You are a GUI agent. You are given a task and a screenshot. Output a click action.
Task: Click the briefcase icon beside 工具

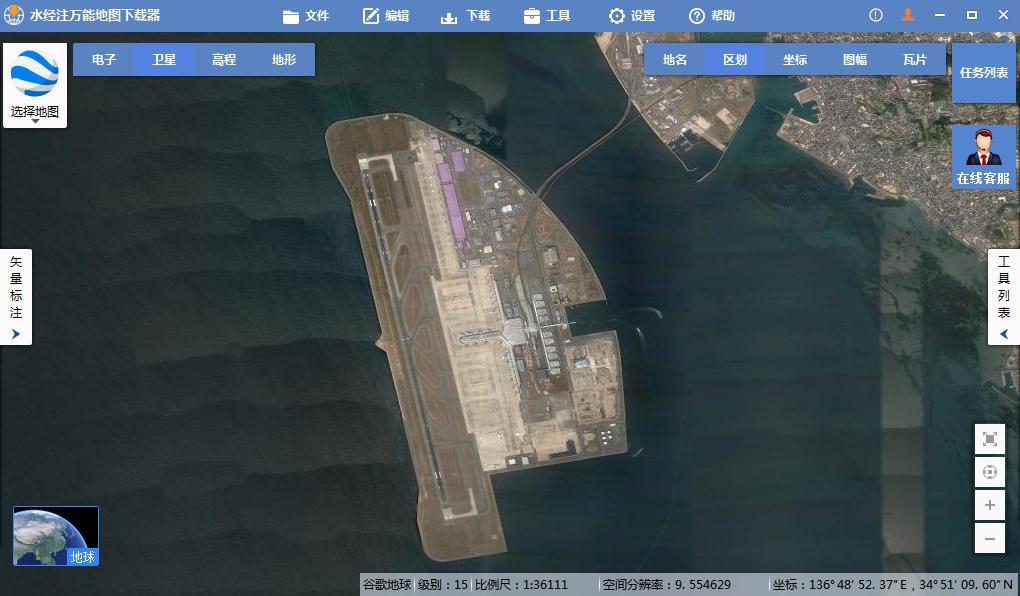pos(531,16)
